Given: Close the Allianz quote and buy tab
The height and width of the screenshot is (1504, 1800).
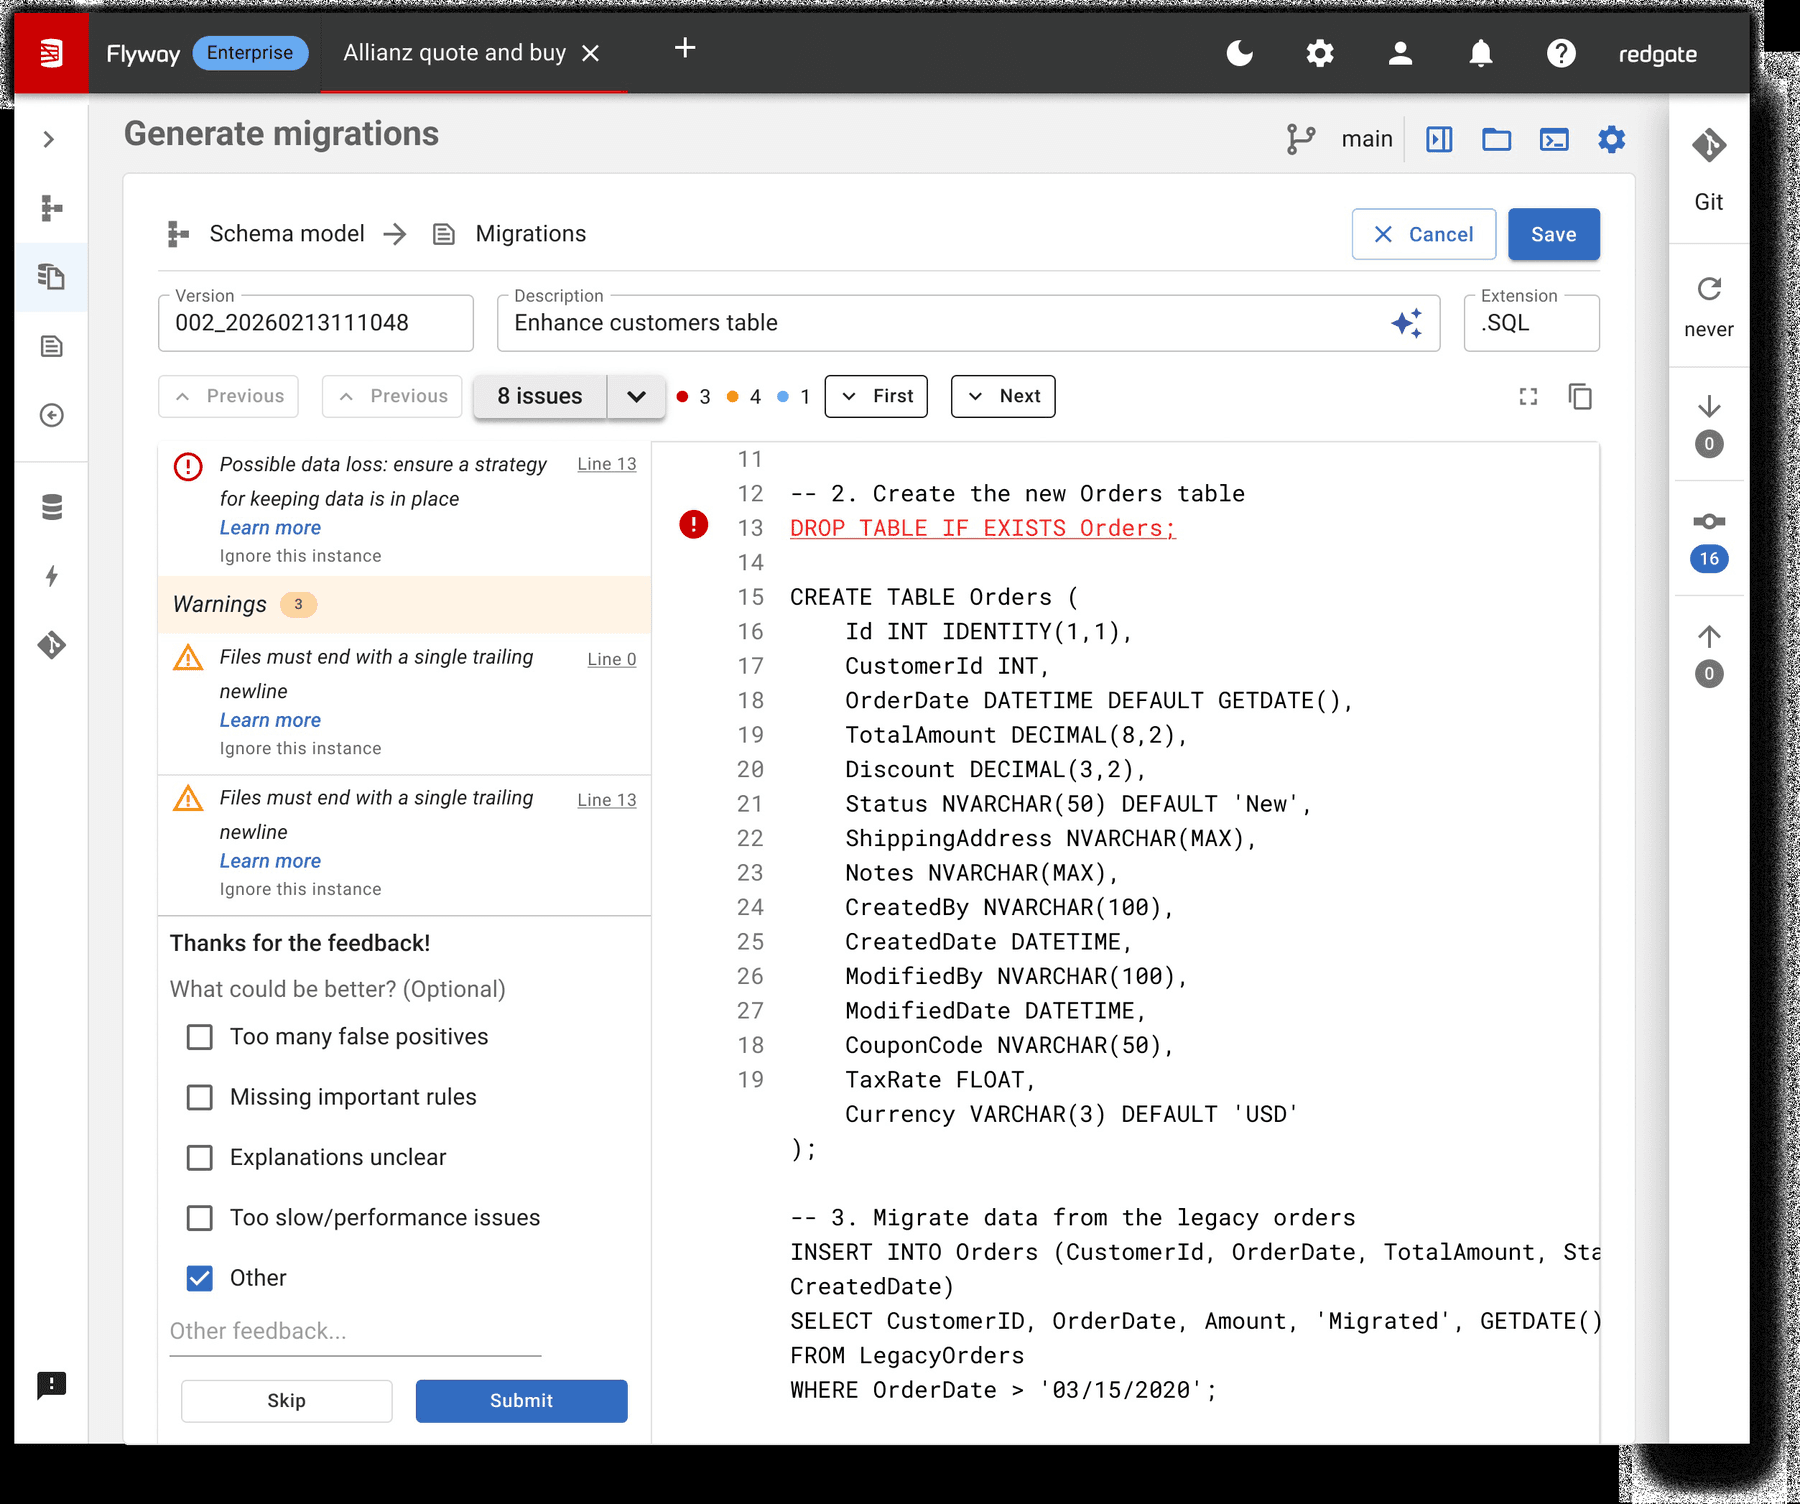Looking at the screenshot, I should [591, 53].
